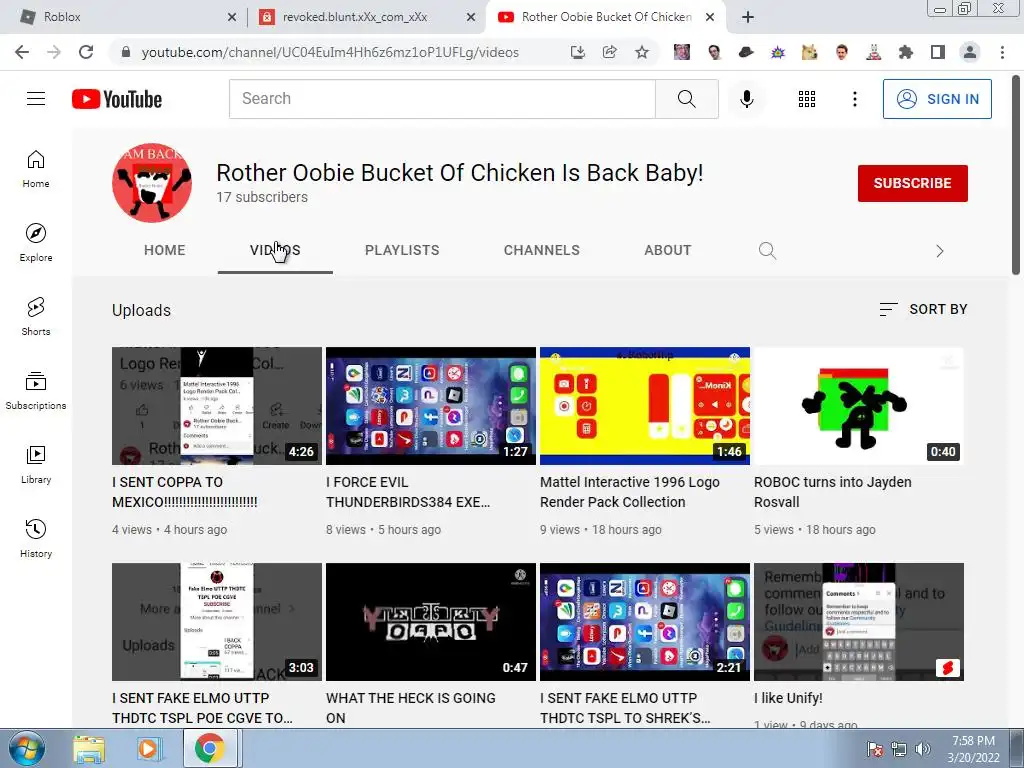This screenshot has width=1024, height=768.
Task: Open the settings three-dot menu beside Sign In
Action: (x=854, y=99)
